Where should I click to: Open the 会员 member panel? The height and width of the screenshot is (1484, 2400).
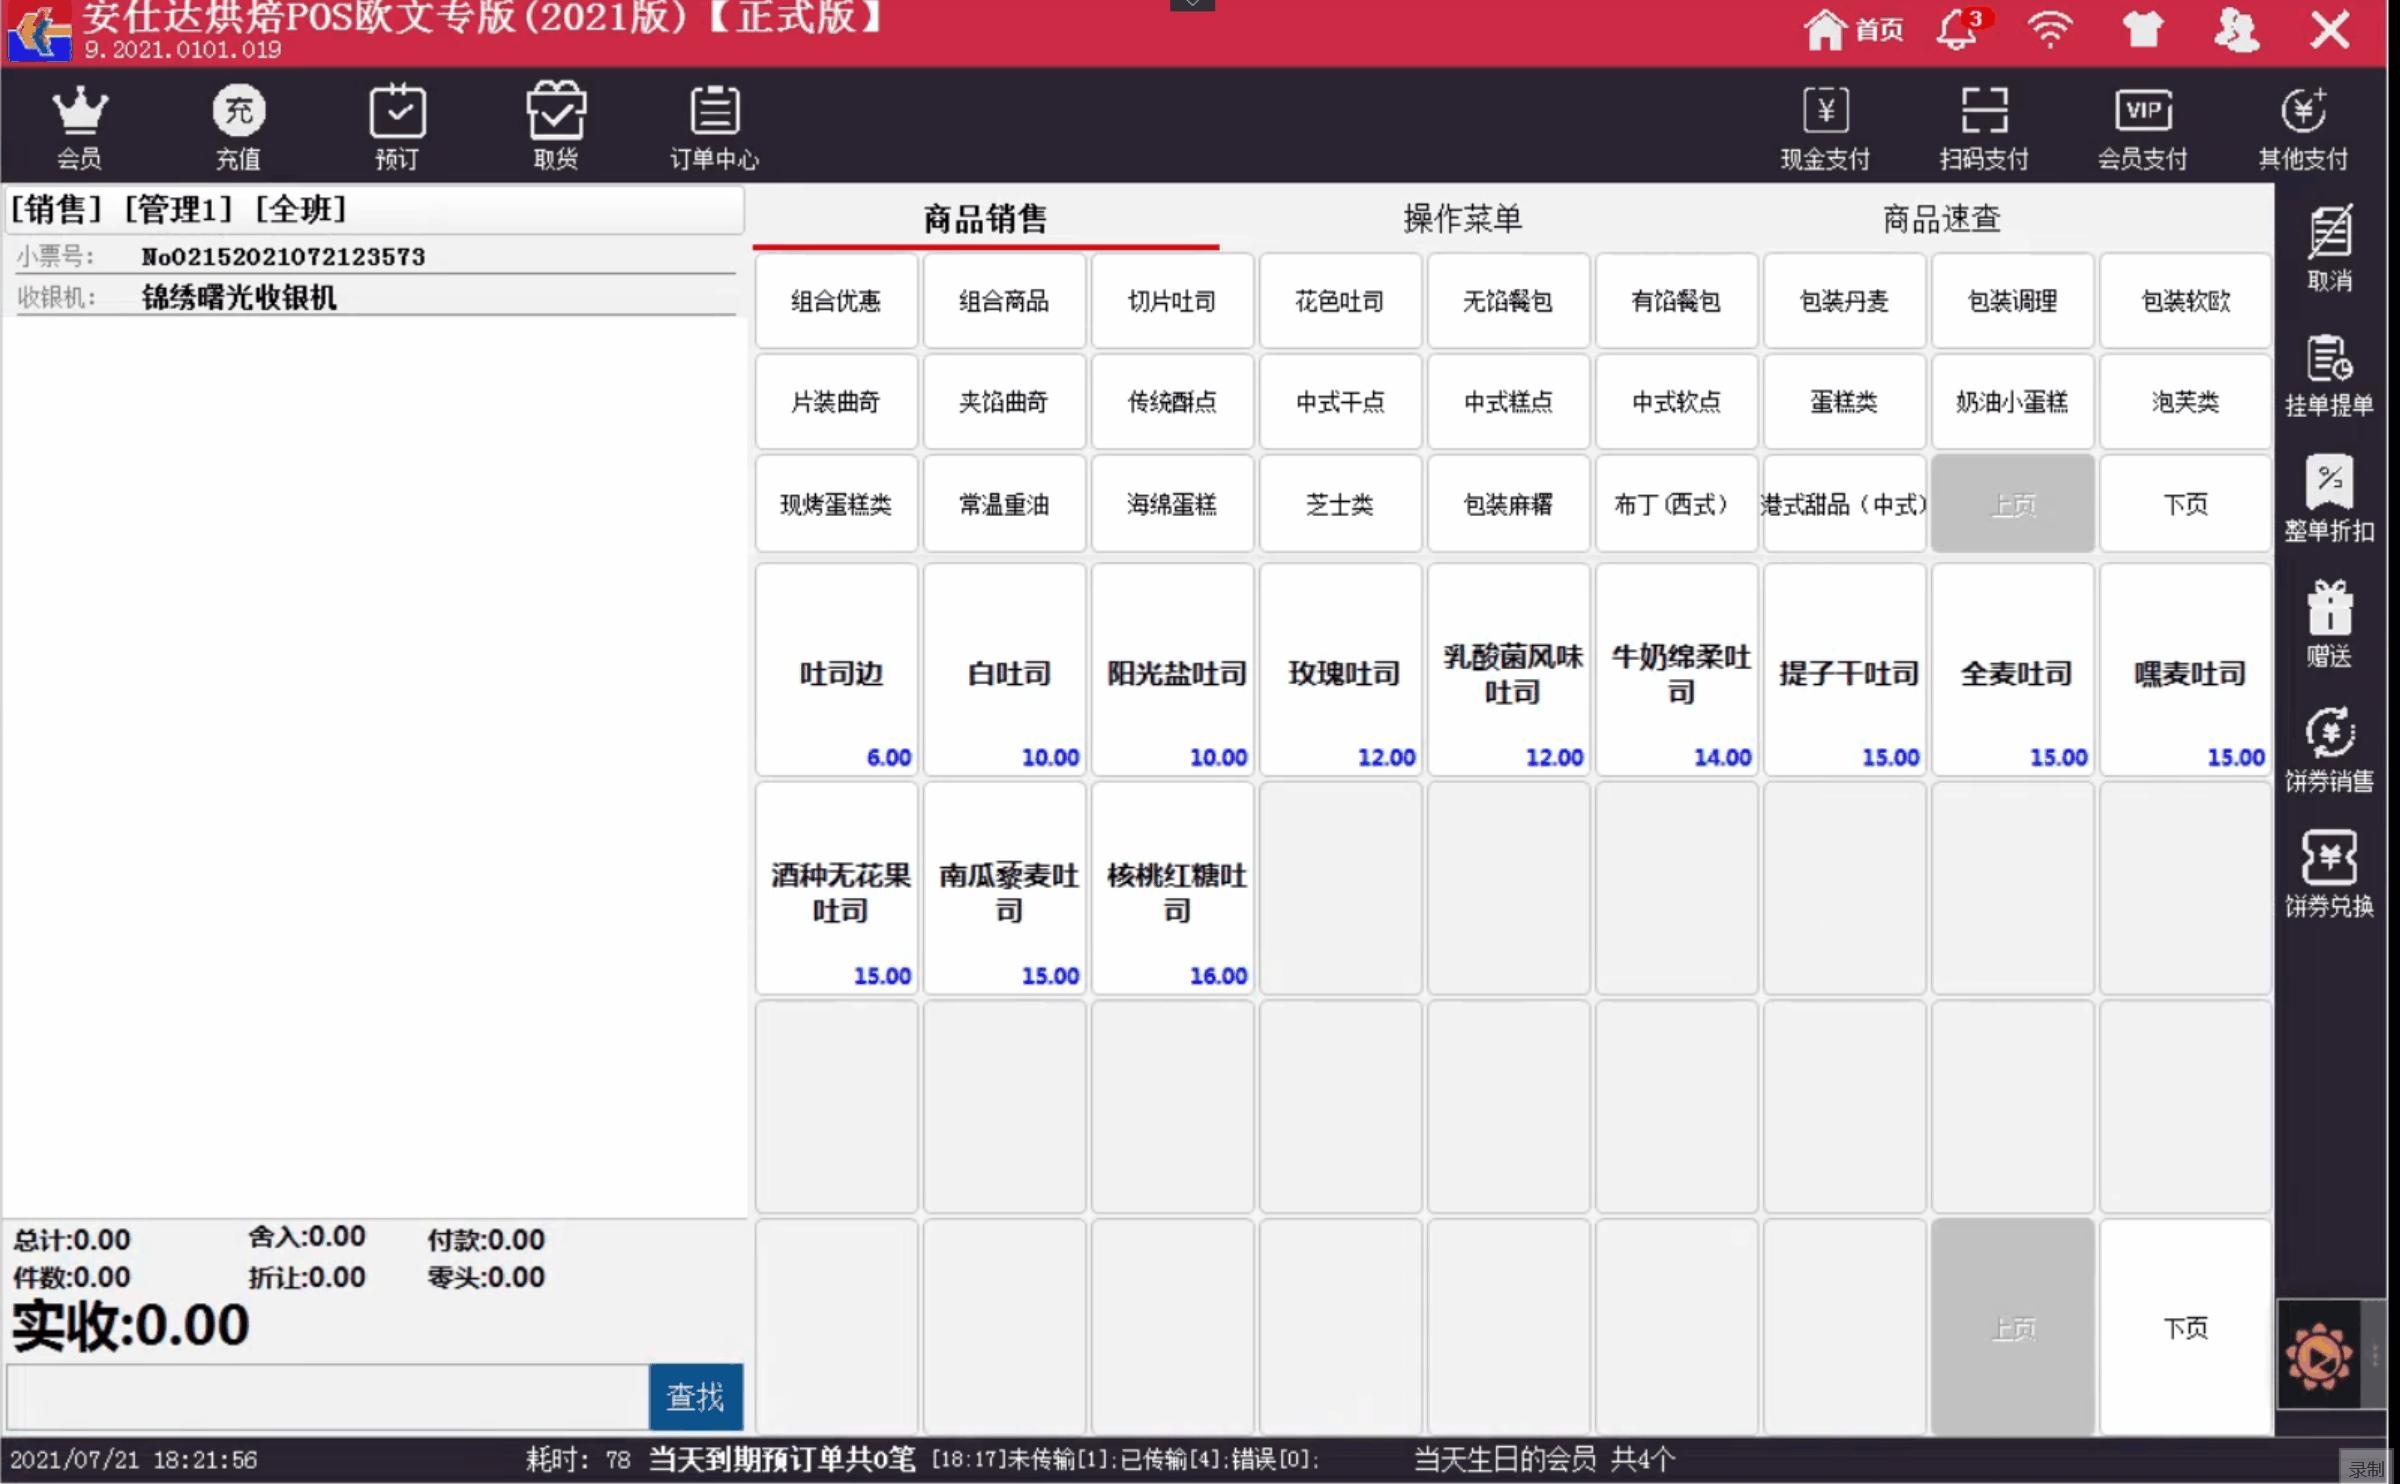(x=80, y=125)
